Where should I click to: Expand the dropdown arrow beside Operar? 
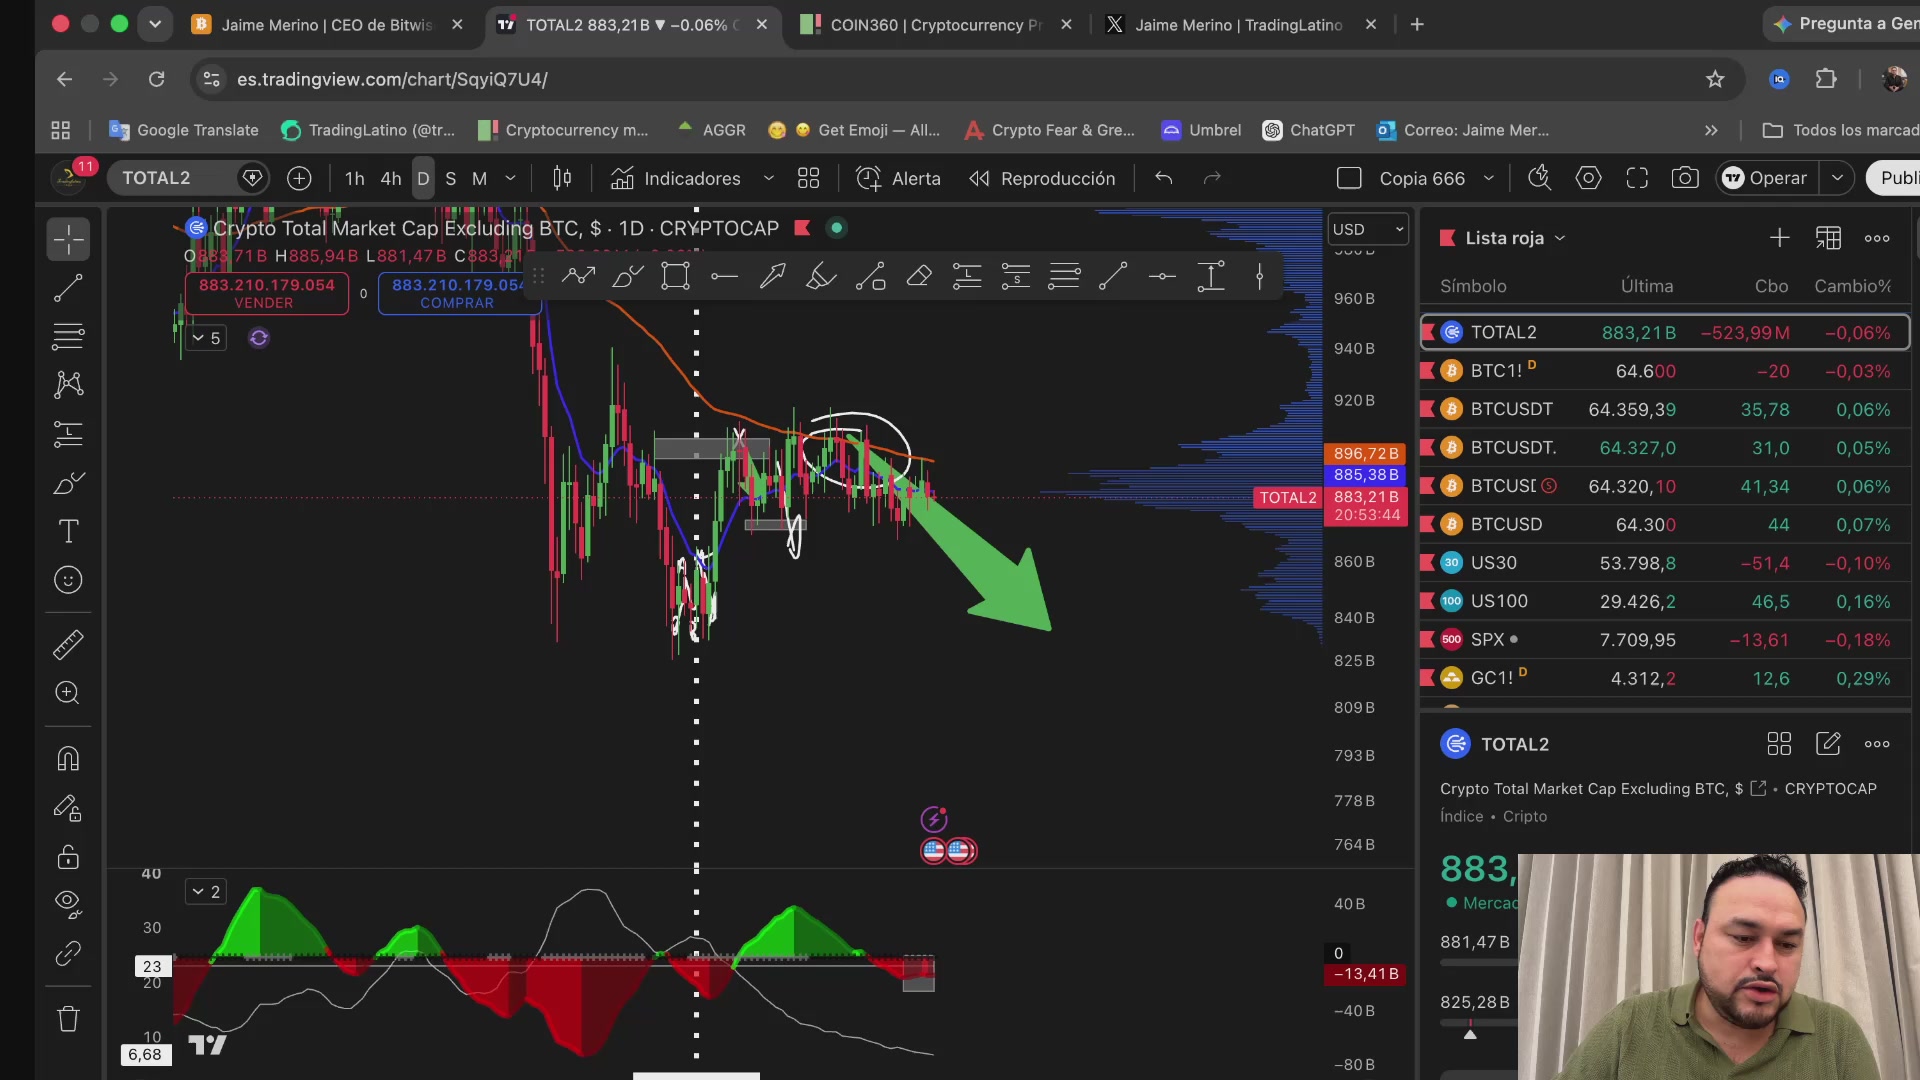(x=1837, y=178)
